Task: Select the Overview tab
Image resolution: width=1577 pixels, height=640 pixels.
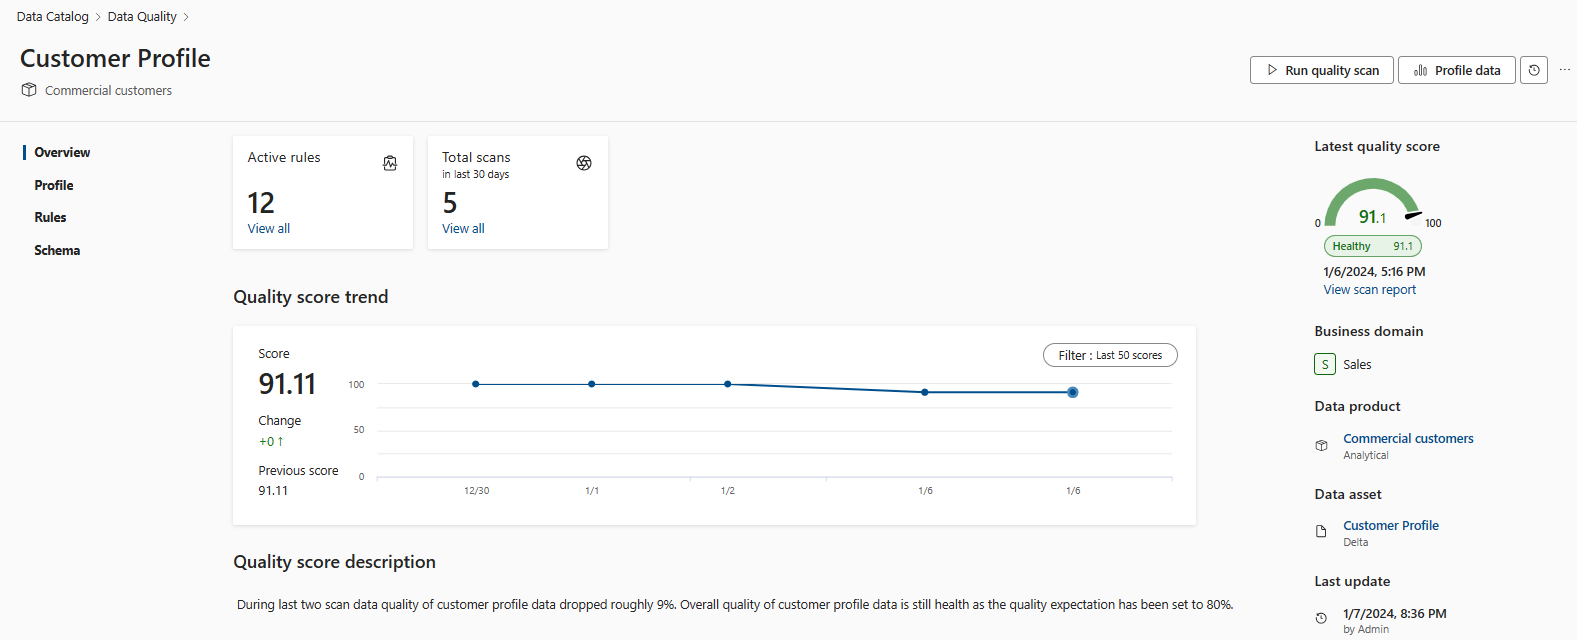Action: pos(62,152)
